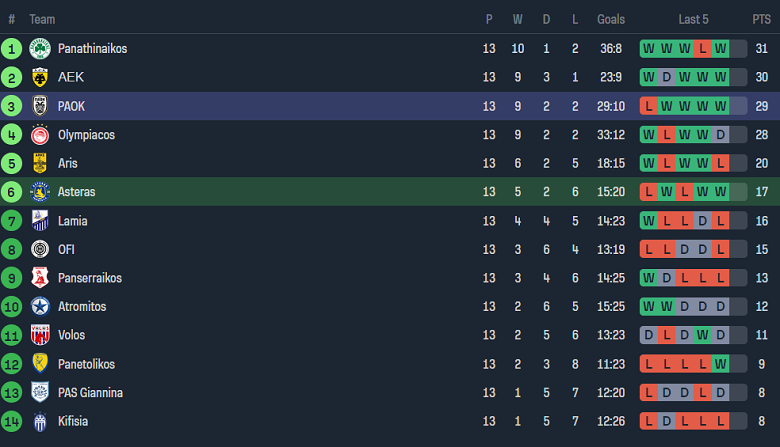Click the Lamia club crest icon
The height and width of the screenshot is (447, 780).
[x=40, y=221]
